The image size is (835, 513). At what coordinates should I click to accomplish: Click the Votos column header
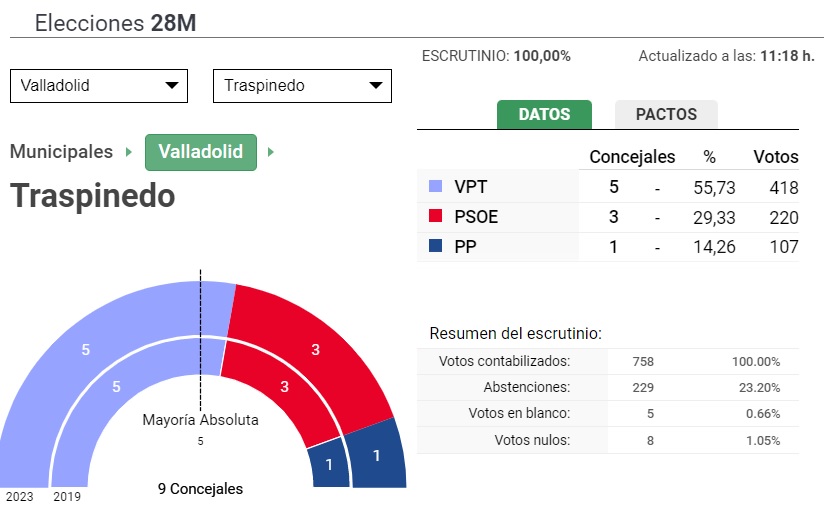776,157
